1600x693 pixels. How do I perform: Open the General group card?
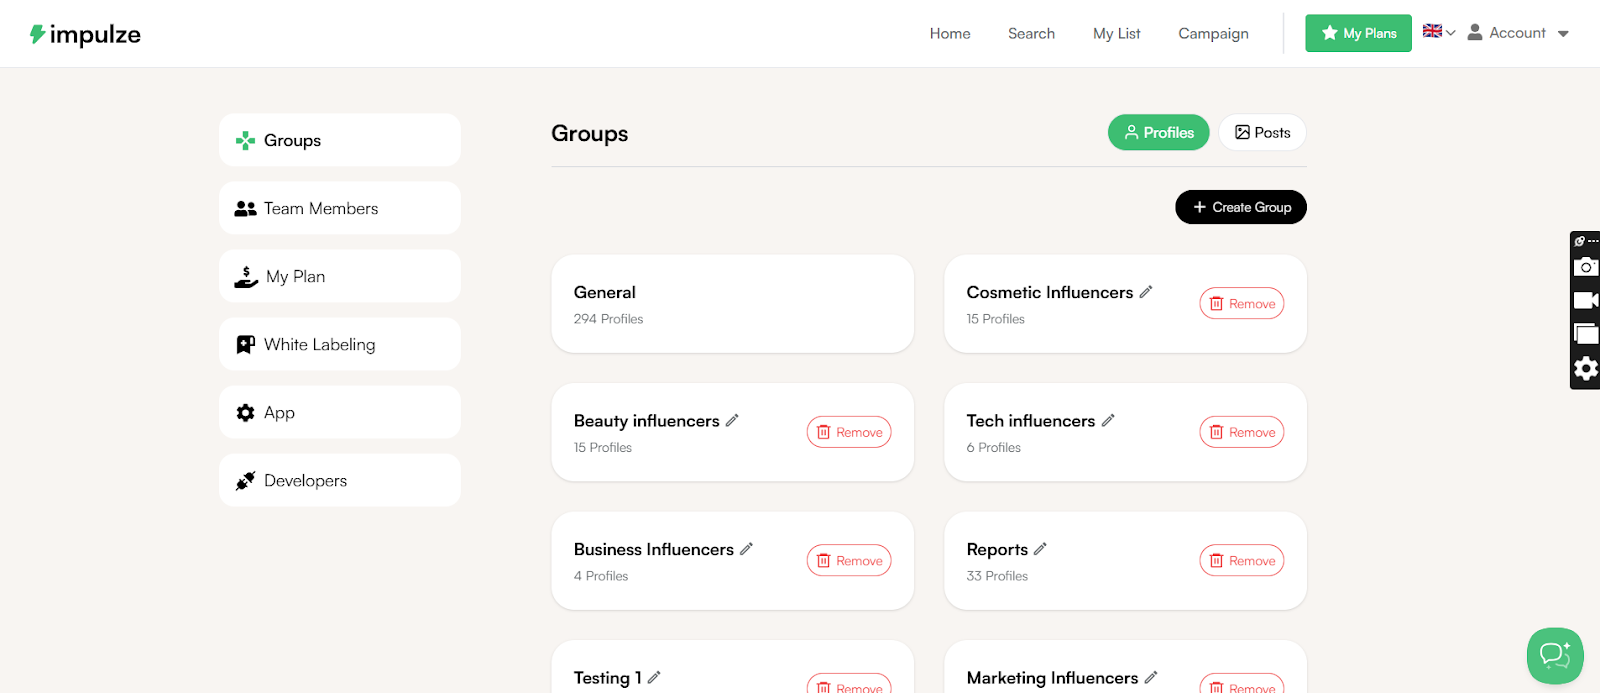point(733,304)
